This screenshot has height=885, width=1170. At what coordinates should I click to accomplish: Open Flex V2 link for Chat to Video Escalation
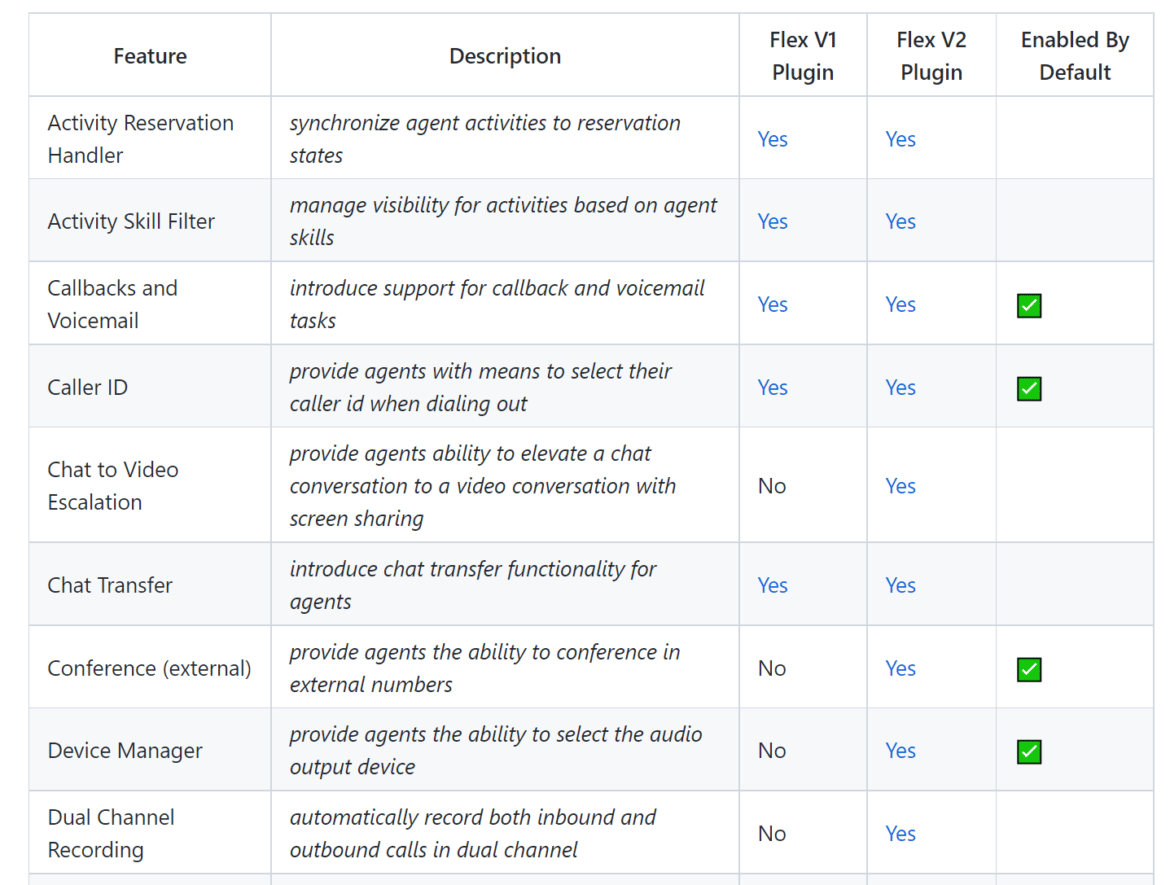[900, 486]
